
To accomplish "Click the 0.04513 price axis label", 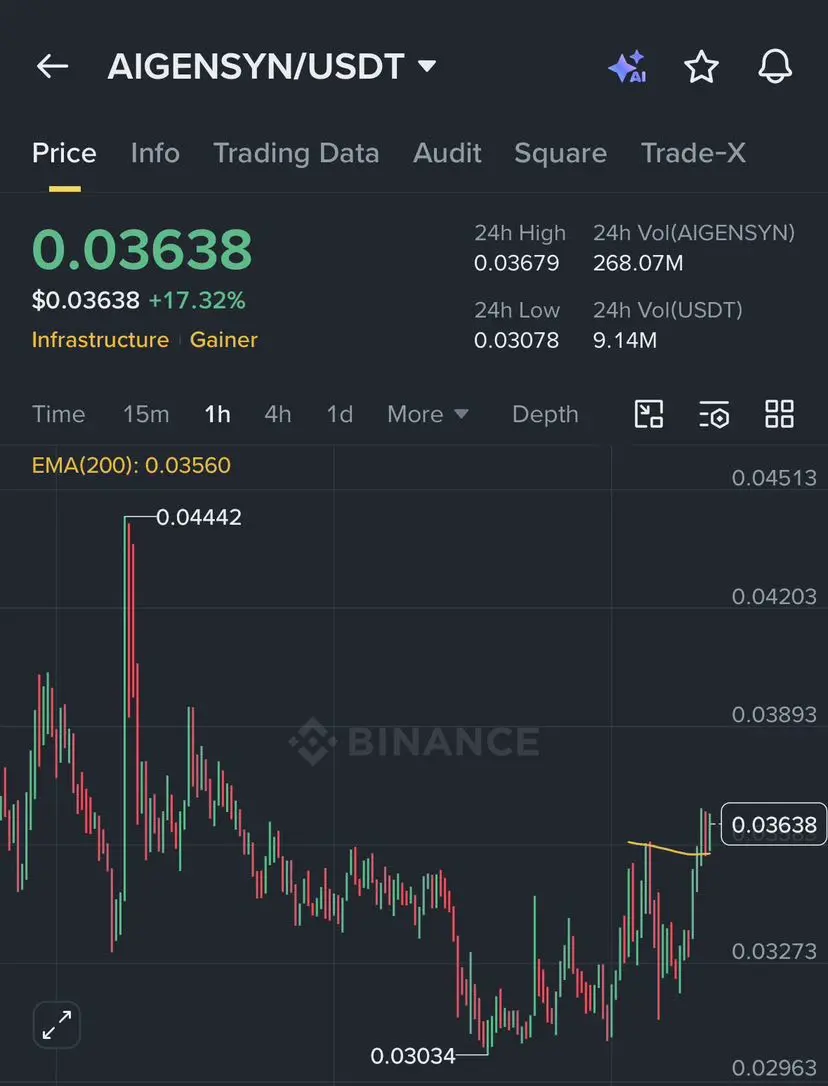I will 774,478.
